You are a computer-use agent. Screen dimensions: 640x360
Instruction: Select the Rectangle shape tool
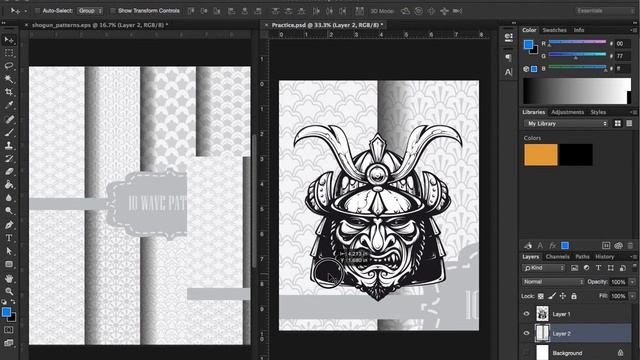9,264
